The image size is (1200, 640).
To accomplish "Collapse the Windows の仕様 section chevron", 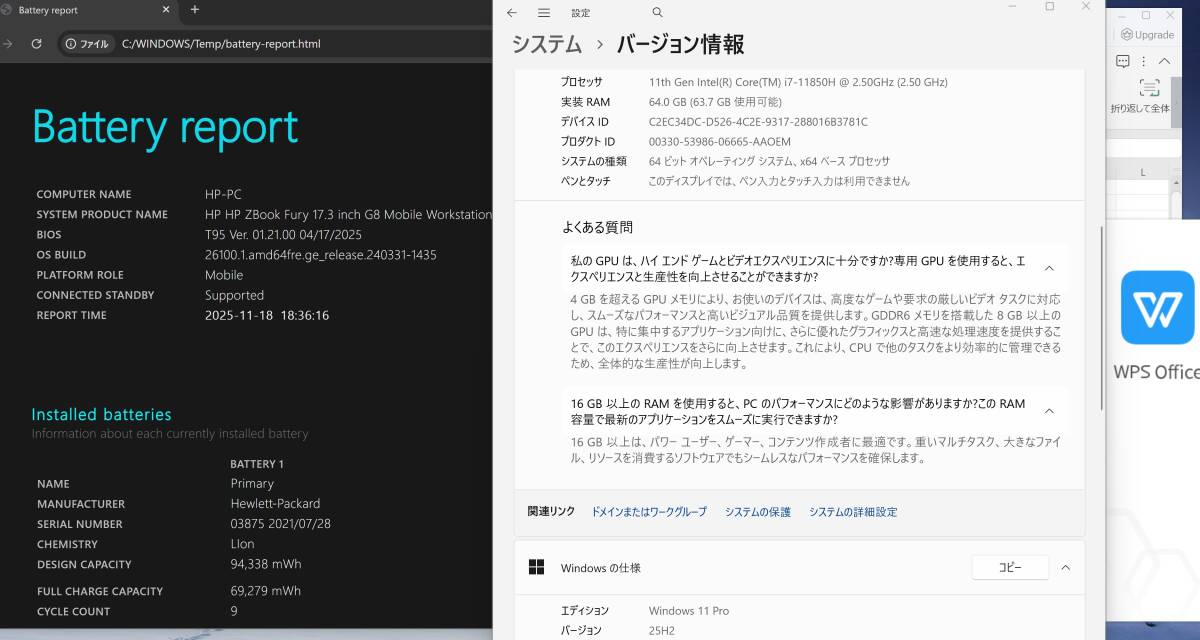I will tap(1065, 567).
